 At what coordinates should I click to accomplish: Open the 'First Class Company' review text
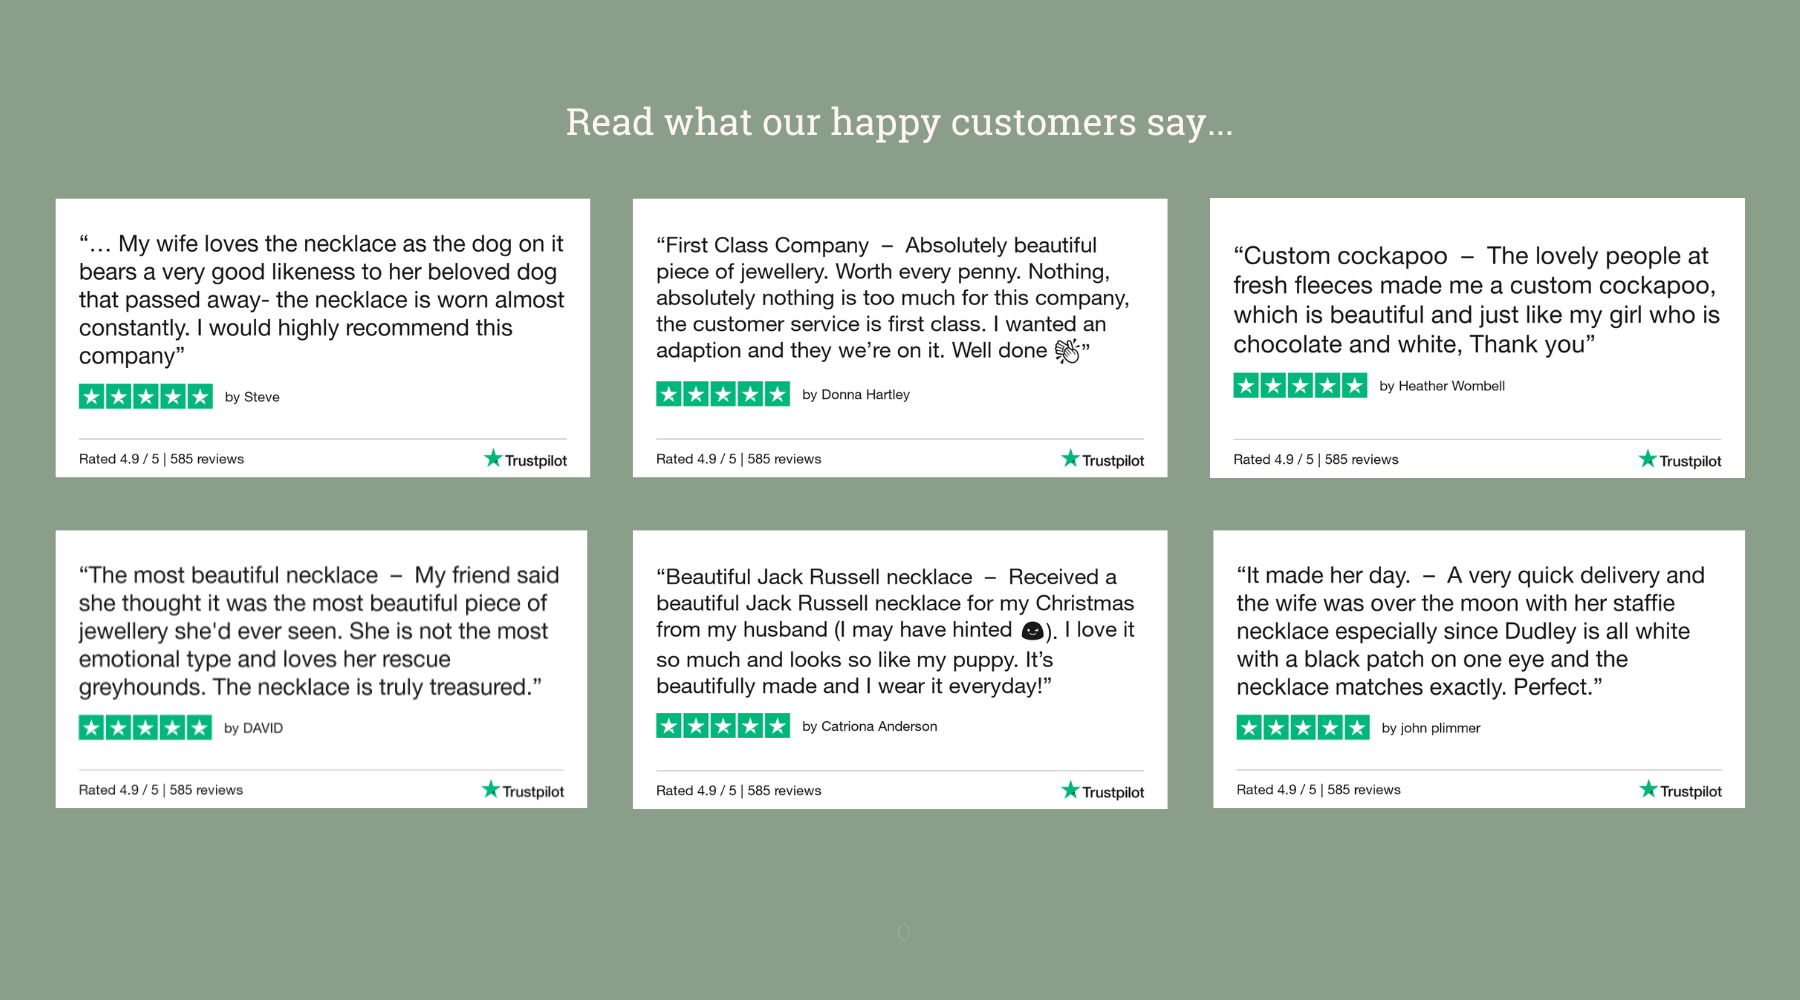click(893, 298)
